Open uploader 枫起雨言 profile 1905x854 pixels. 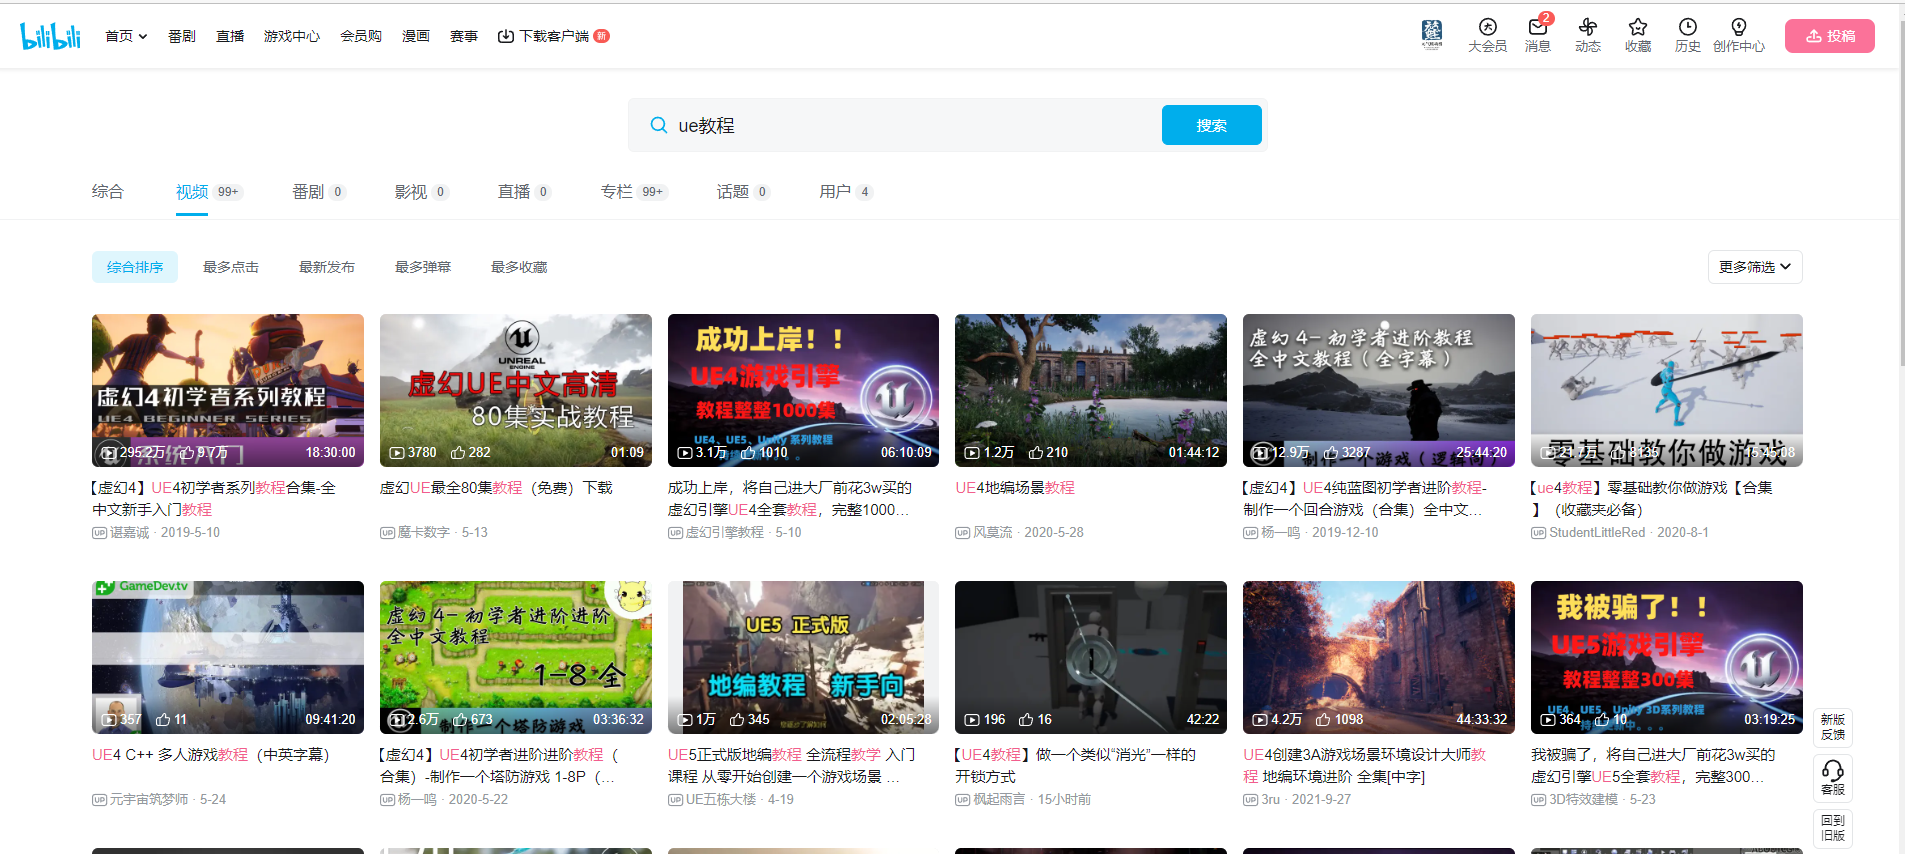[999, 800]
